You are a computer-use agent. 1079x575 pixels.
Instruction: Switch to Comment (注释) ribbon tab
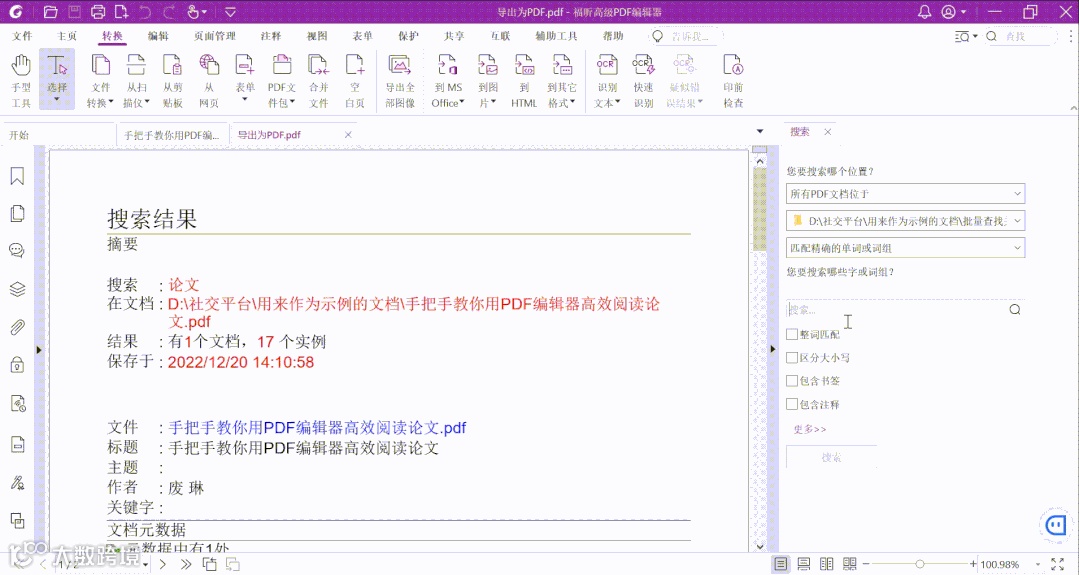click(x=270, y=36)
